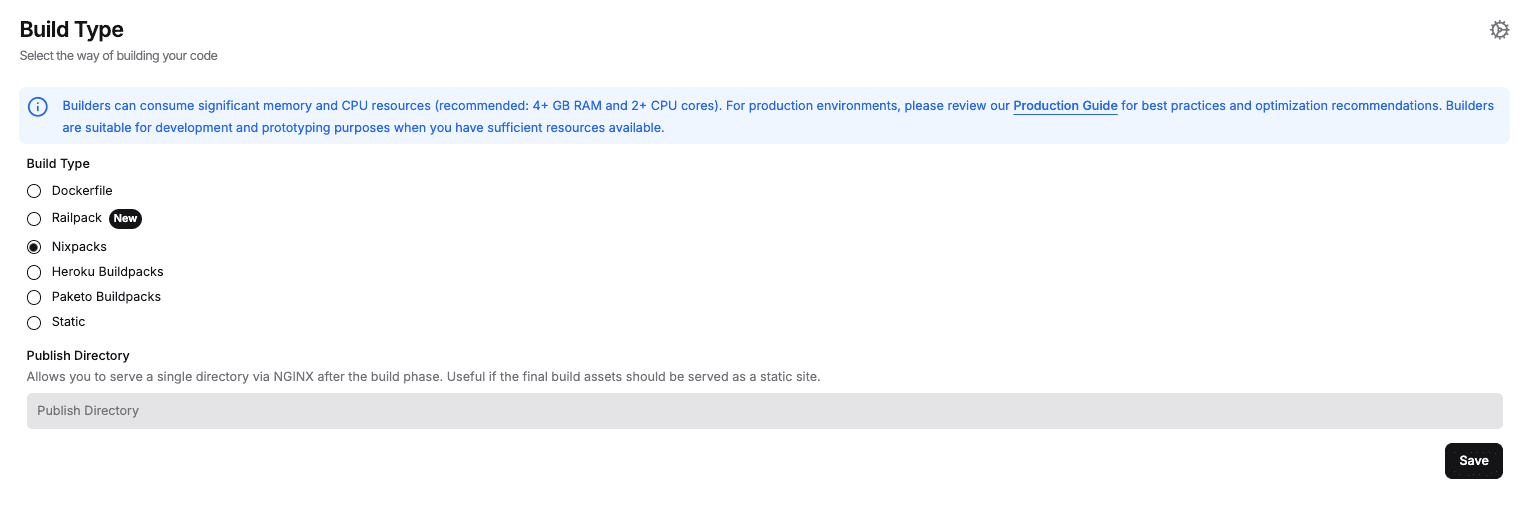Viewport: 1530px width, 505px height.
Task: Click the large Build Type page heading
Action: [x=72, y=30]
